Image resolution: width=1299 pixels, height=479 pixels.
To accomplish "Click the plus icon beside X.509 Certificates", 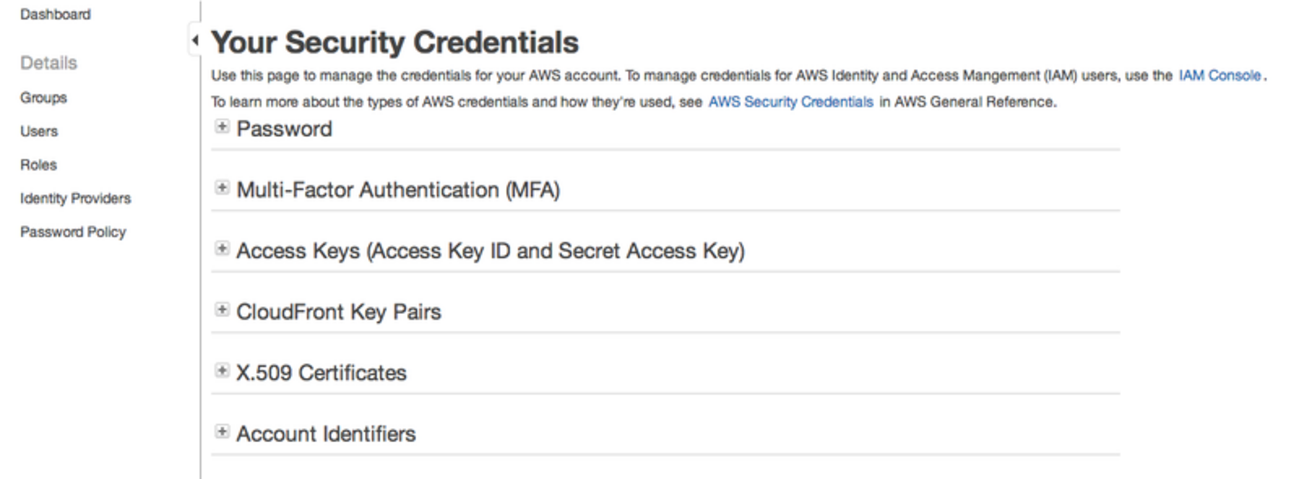I will [222, 371].
